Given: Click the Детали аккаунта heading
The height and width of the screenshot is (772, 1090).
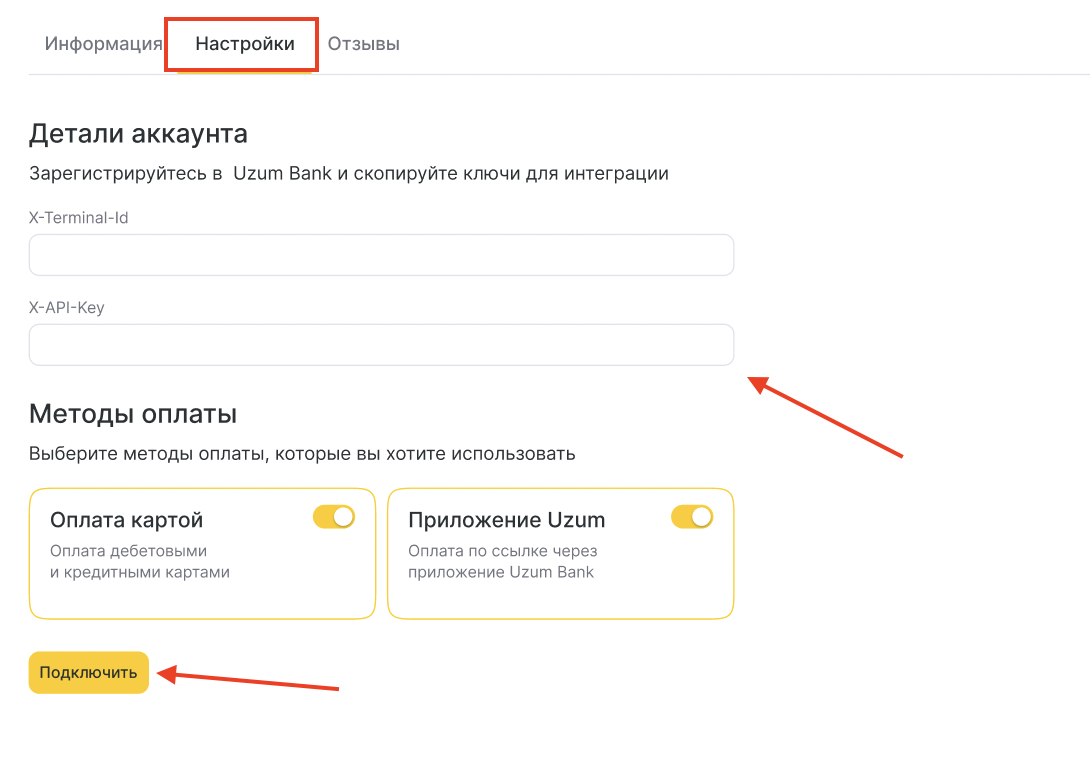Looking at the screenshot, I should (x=138, y=133).
